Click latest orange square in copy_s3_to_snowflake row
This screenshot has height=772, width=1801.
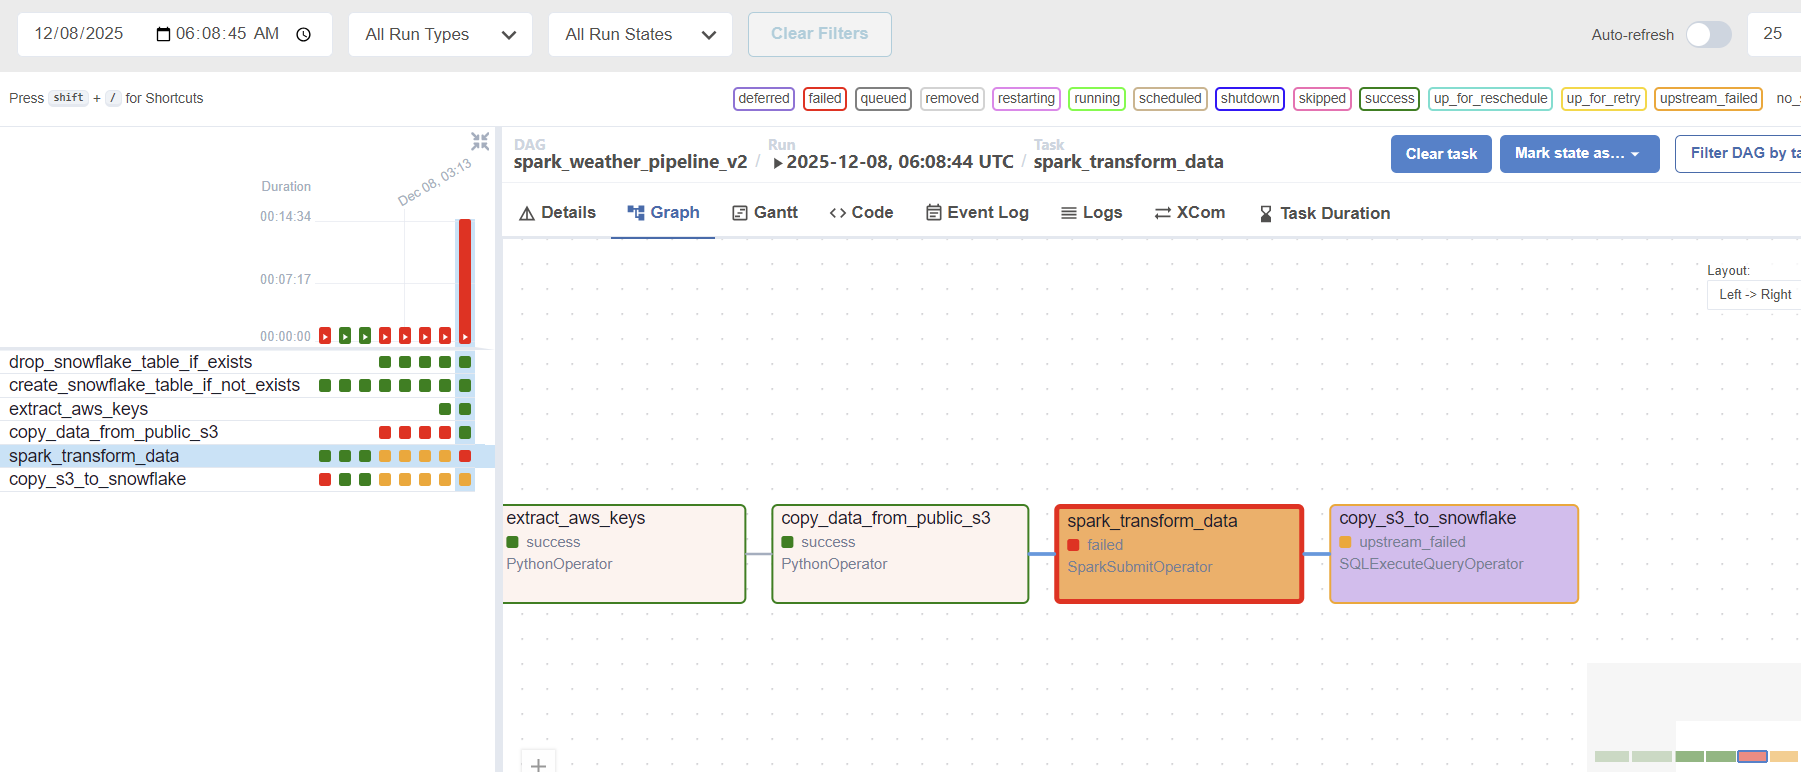pos(465,479)
